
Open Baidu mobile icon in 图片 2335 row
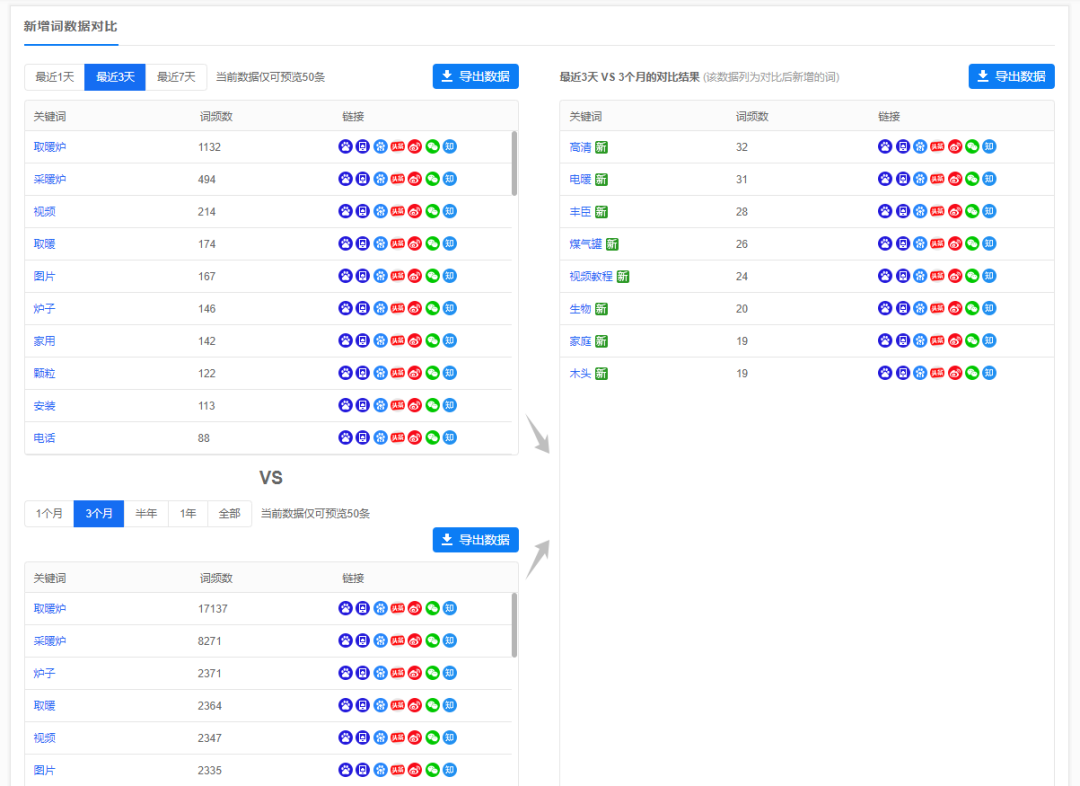(363, 770)
